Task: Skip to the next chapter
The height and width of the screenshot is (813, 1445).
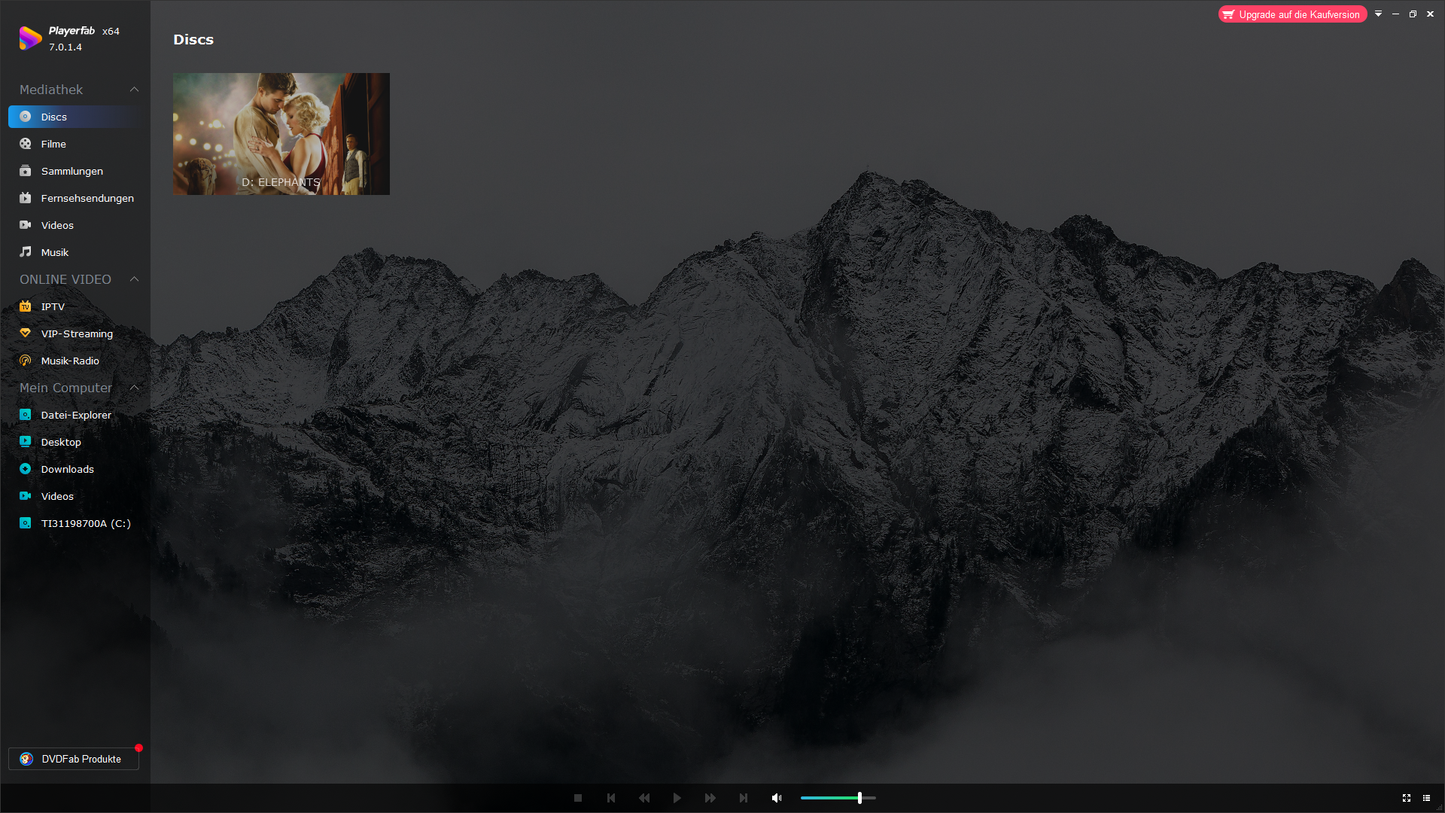Action: [743, 798]
